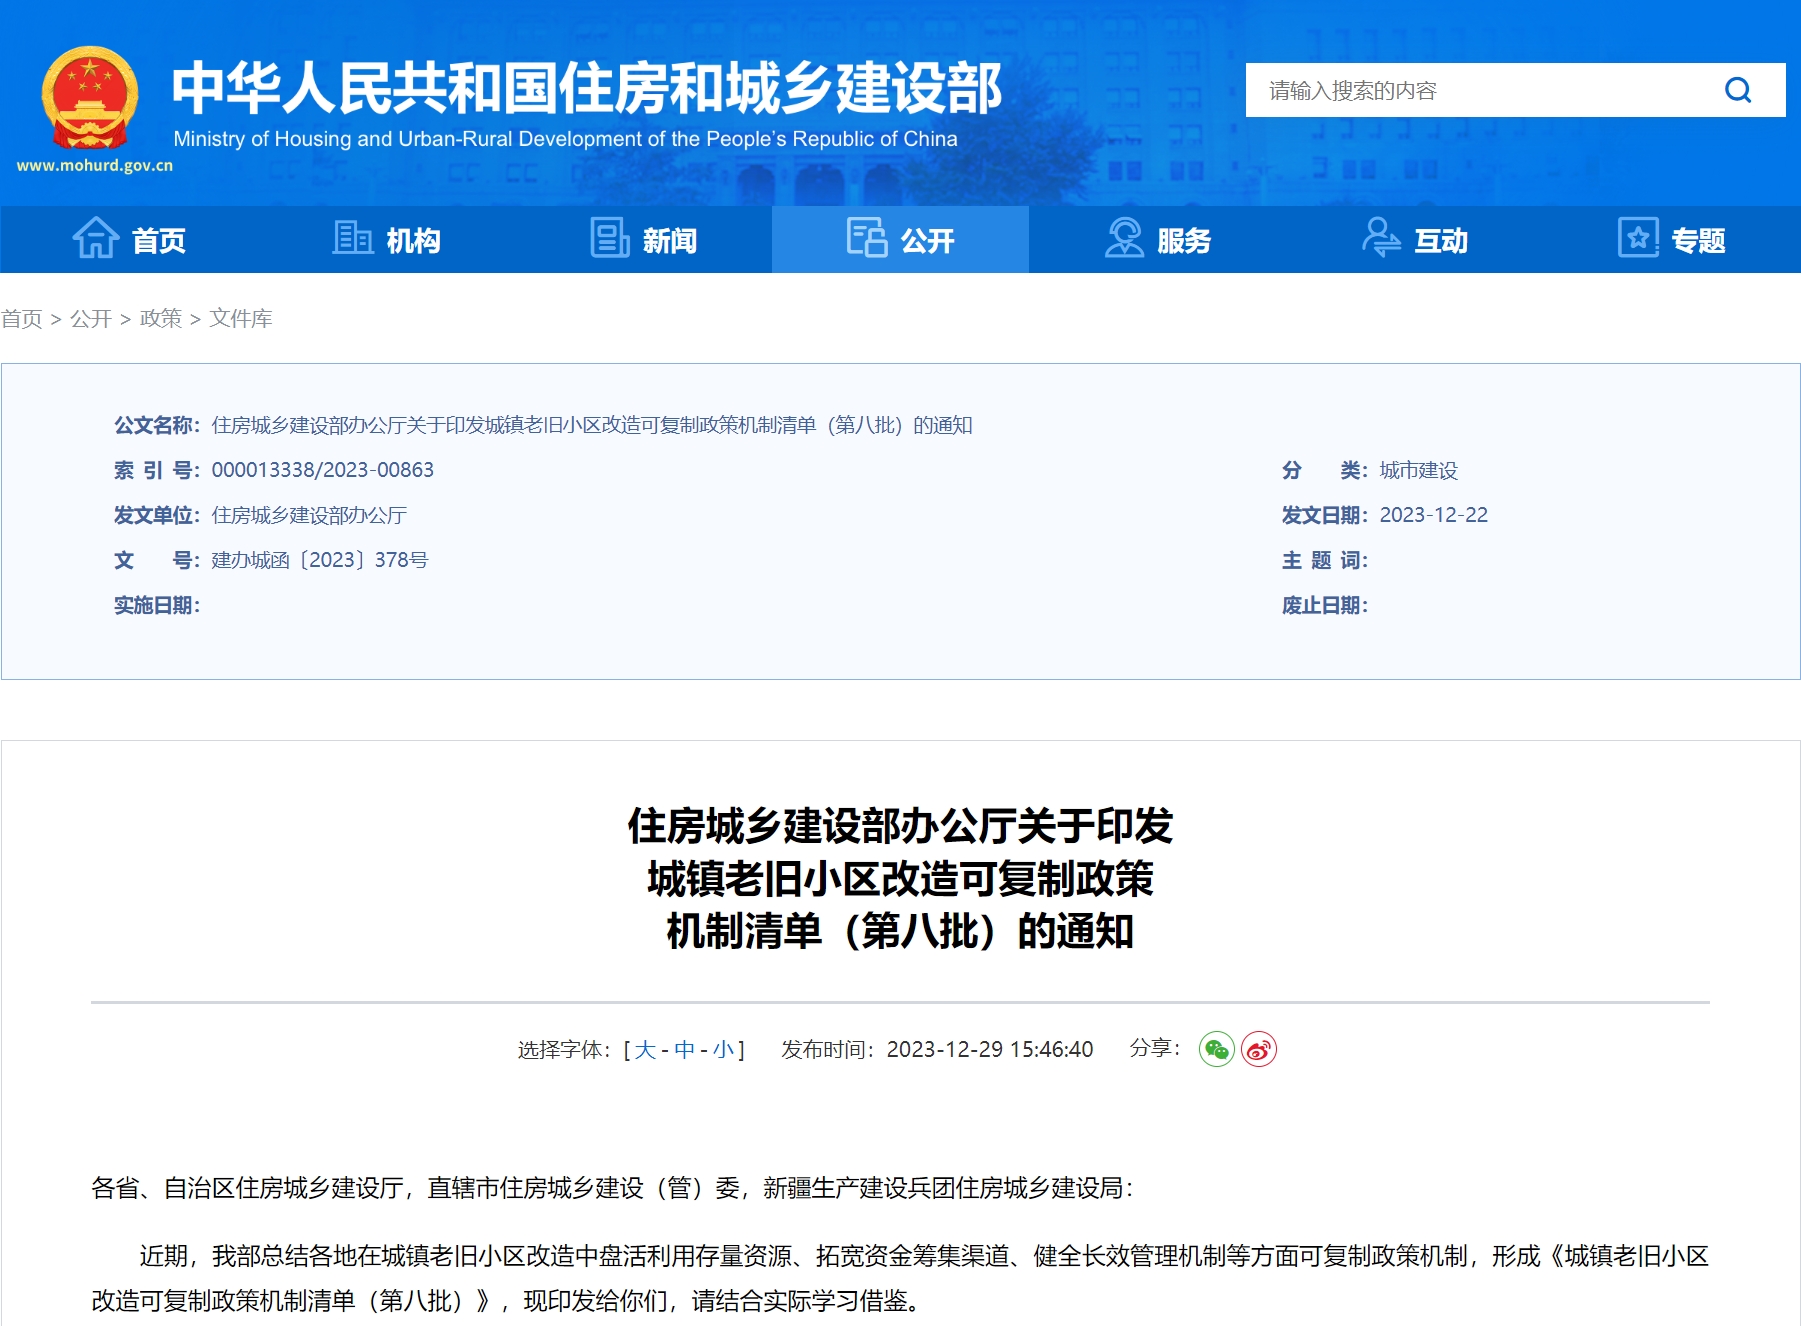
Task: Open the 机构 navigation tab
Action: point(386,239)
